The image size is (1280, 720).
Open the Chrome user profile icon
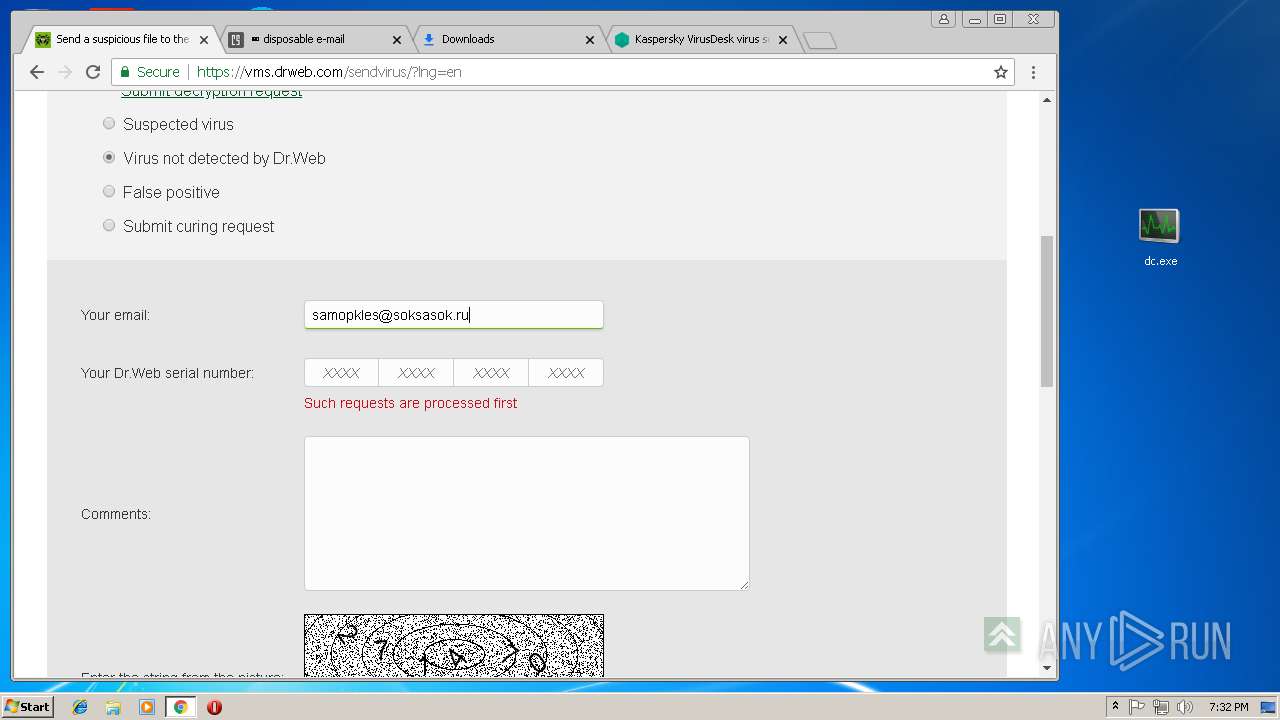tap(943, 19)
